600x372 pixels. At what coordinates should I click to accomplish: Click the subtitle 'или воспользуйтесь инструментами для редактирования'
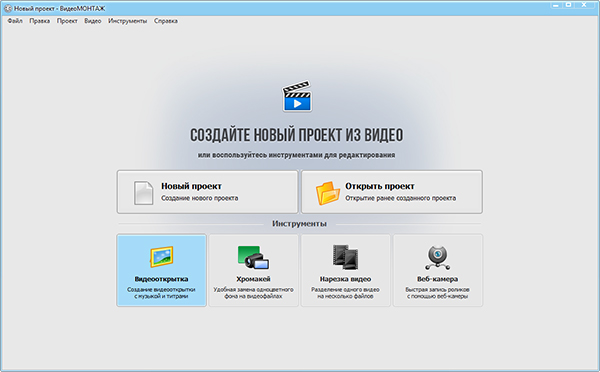coord(297,155)
